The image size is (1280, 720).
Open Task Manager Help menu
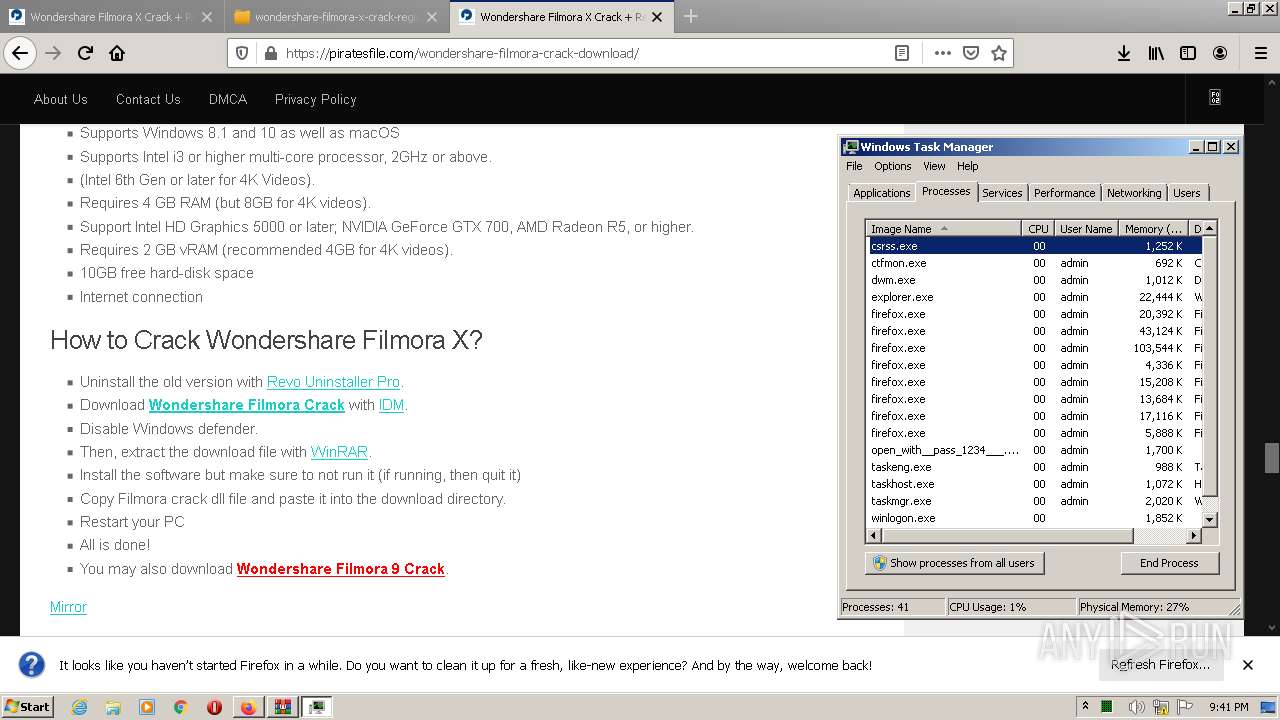point(967,166)
